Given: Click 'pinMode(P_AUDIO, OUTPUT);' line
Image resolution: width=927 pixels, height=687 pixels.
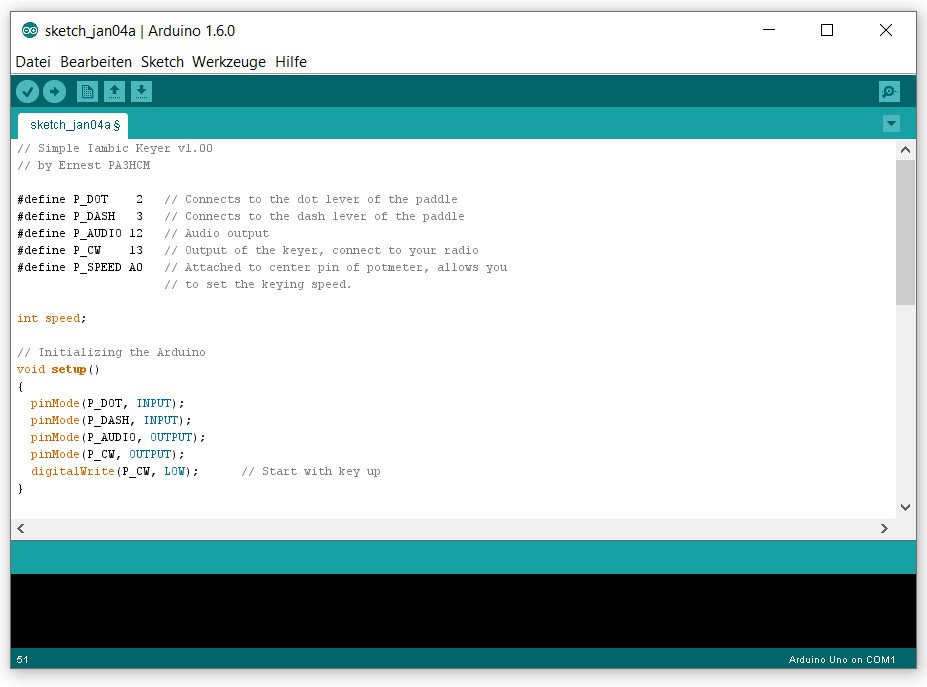Looking at the screenshot, I should [118, 438].
